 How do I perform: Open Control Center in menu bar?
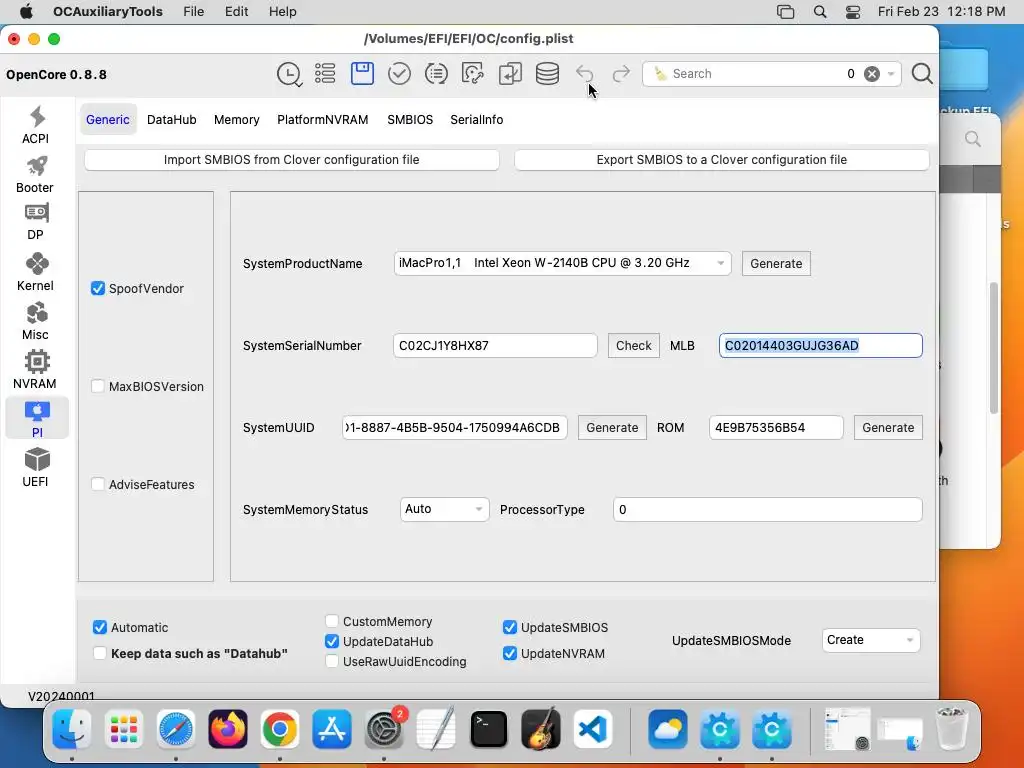(x=853, y=12)
